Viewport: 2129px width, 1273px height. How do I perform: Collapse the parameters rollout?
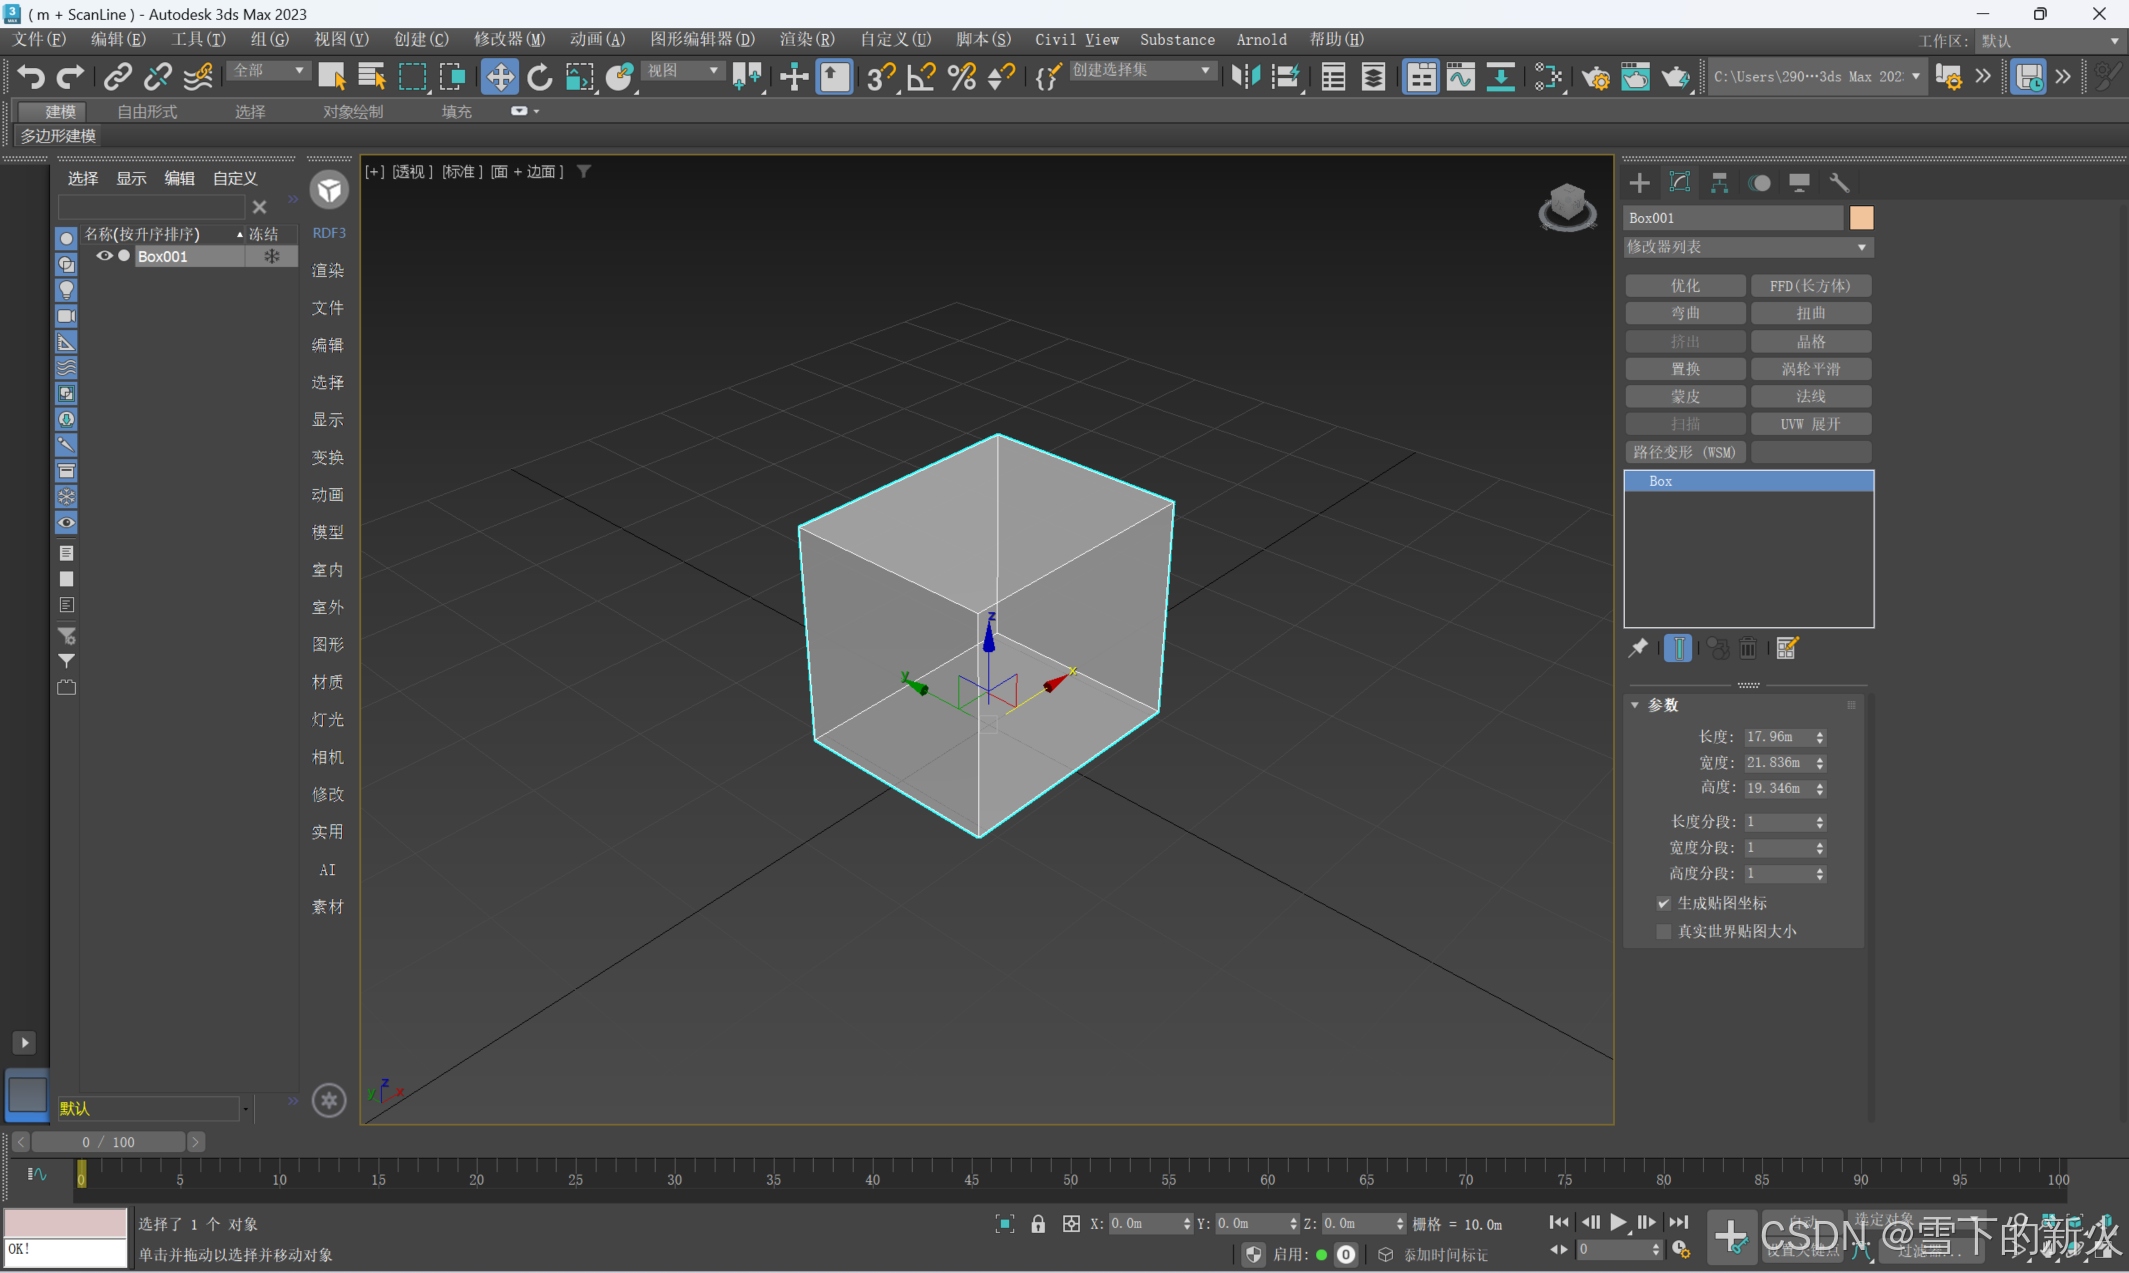(1636, 705)
